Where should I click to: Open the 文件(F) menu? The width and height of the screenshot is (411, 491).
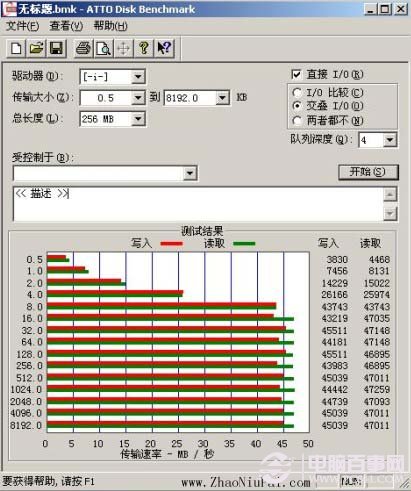[23, 26]
